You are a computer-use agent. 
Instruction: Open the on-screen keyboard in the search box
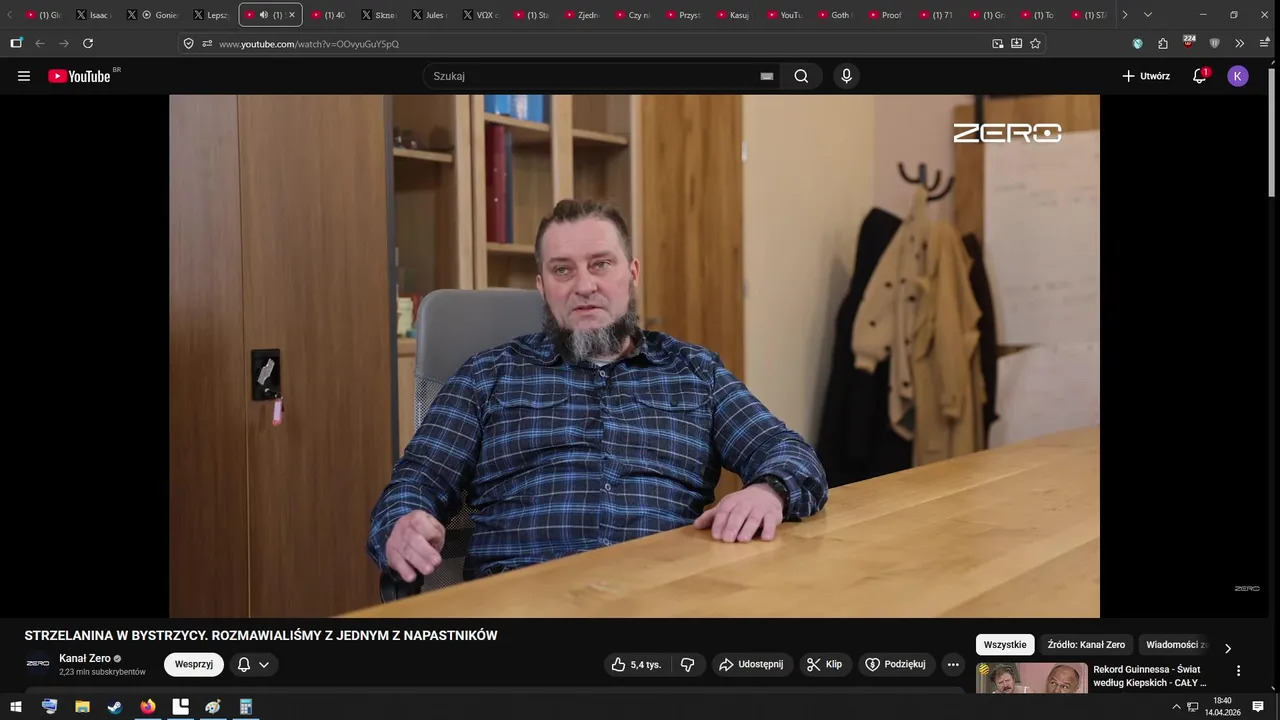(x=767, y=76)
